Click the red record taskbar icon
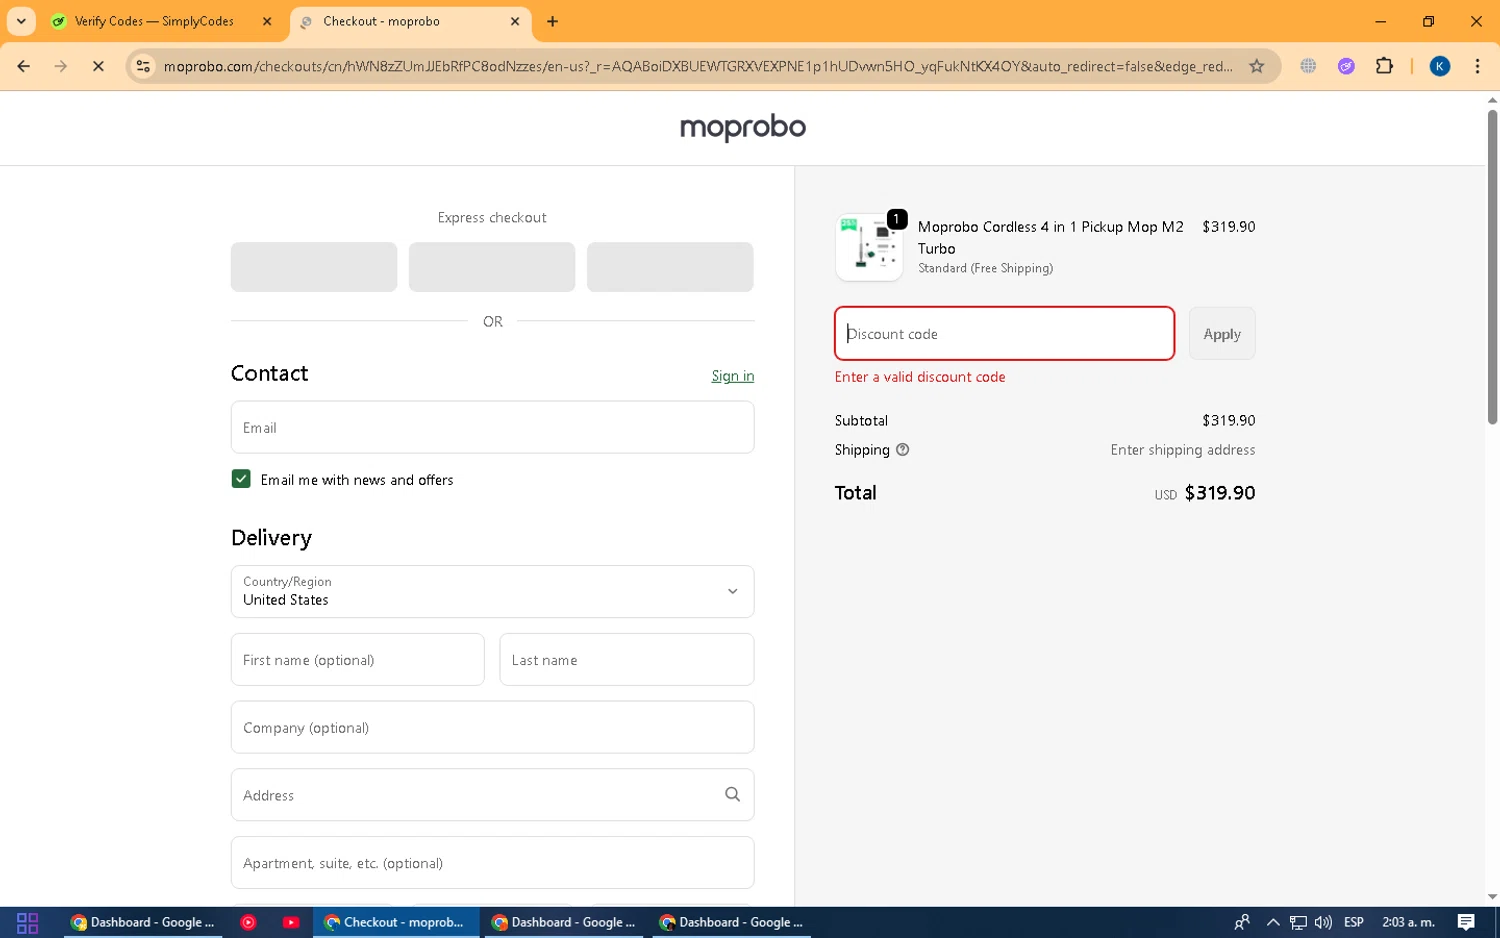The width and height of the screenshot is (1500, 938). [x=248, y=922]
